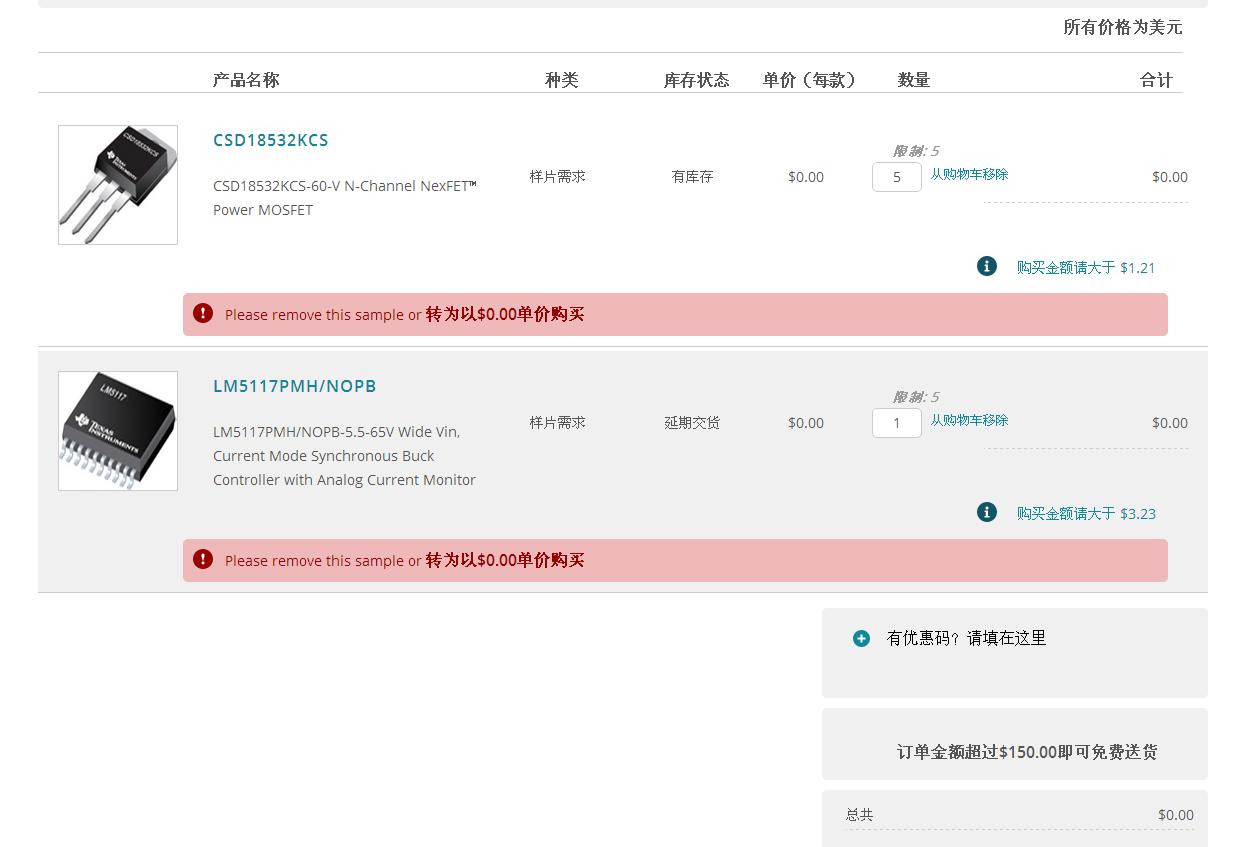Image resolution: width=1251 pixels, height=847 pixels.
Task: Open purchase amount over $1.21 link
Action: [1086, 267]
